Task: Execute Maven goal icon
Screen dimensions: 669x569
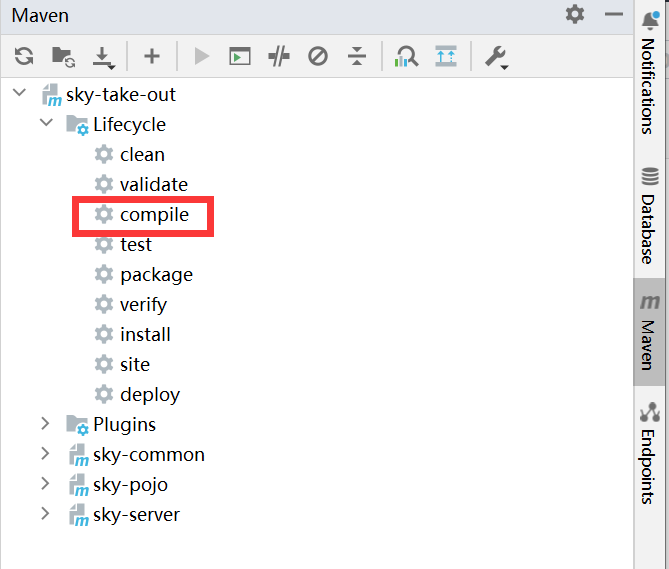Action: (x=240, y=56)
